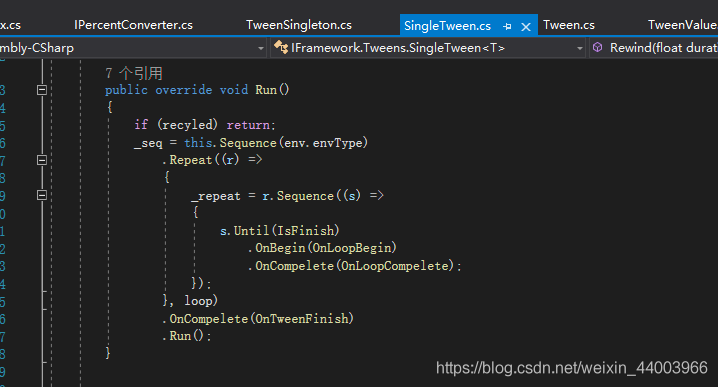Open the TweenValue tab
Screen dimensions: 718x387
(682, 25)
